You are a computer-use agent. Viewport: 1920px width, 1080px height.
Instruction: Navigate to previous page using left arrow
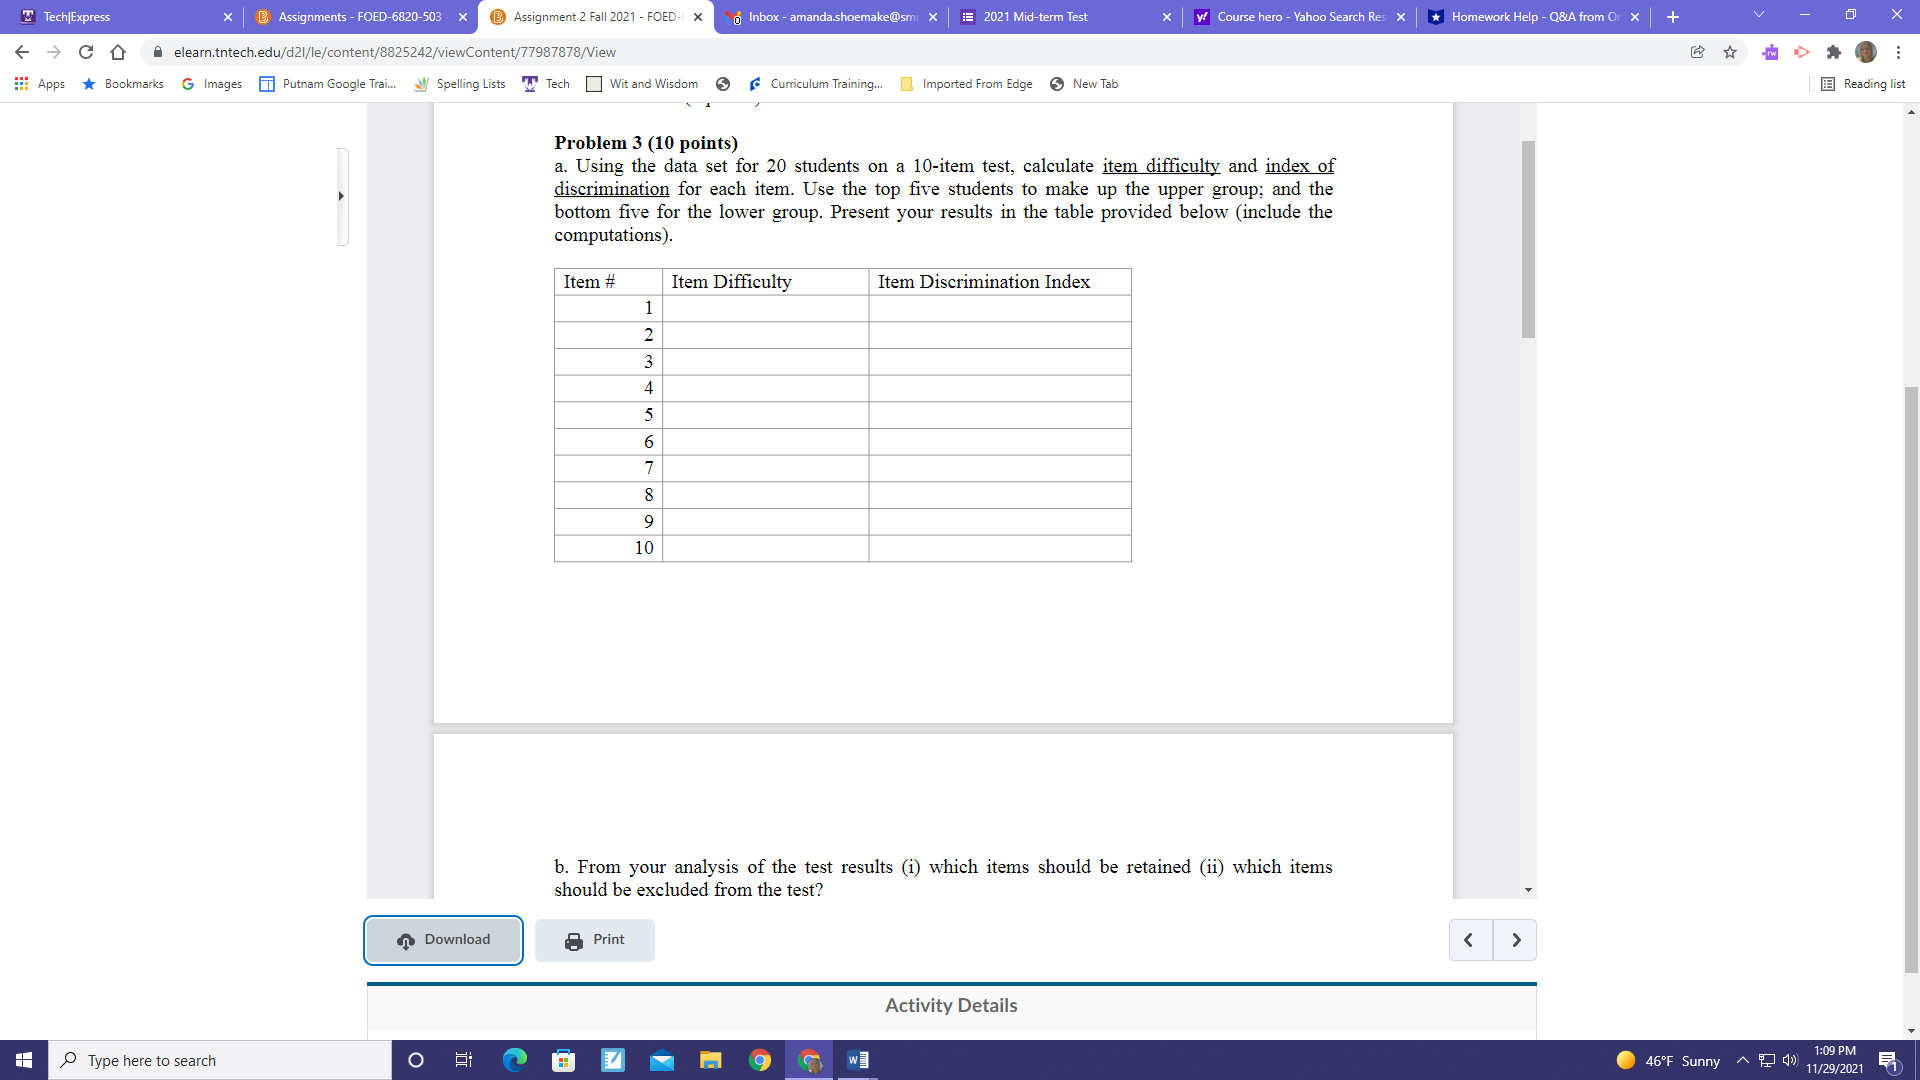tap(1468, 939)
